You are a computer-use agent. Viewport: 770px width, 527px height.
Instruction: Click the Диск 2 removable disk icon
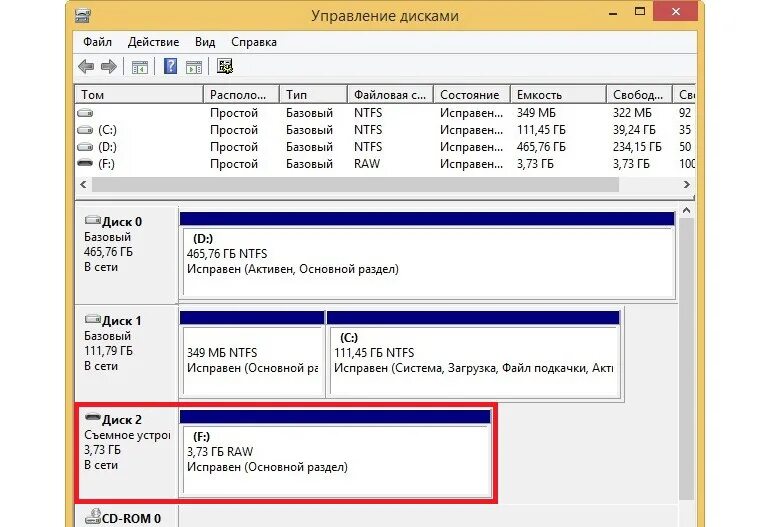tap(93, 418)
